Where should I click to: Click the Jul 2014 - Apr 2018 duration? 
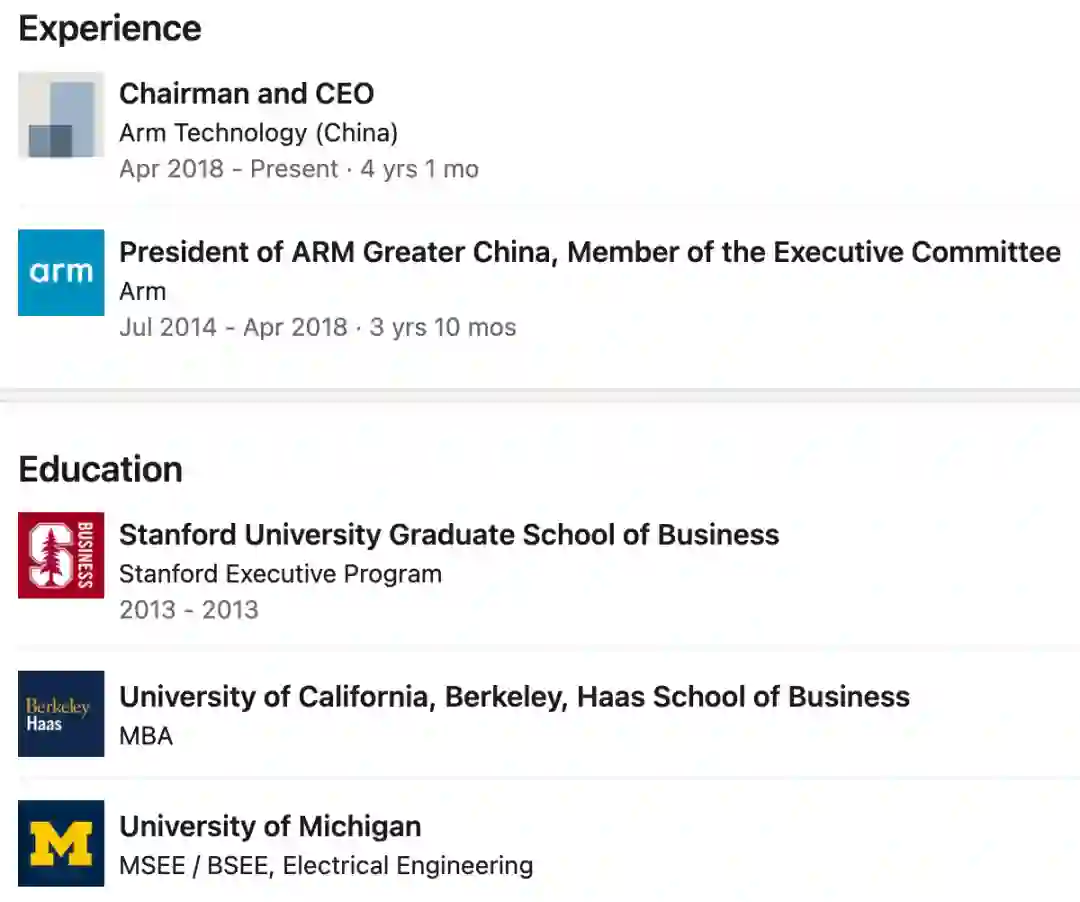[x=317, y=327]
